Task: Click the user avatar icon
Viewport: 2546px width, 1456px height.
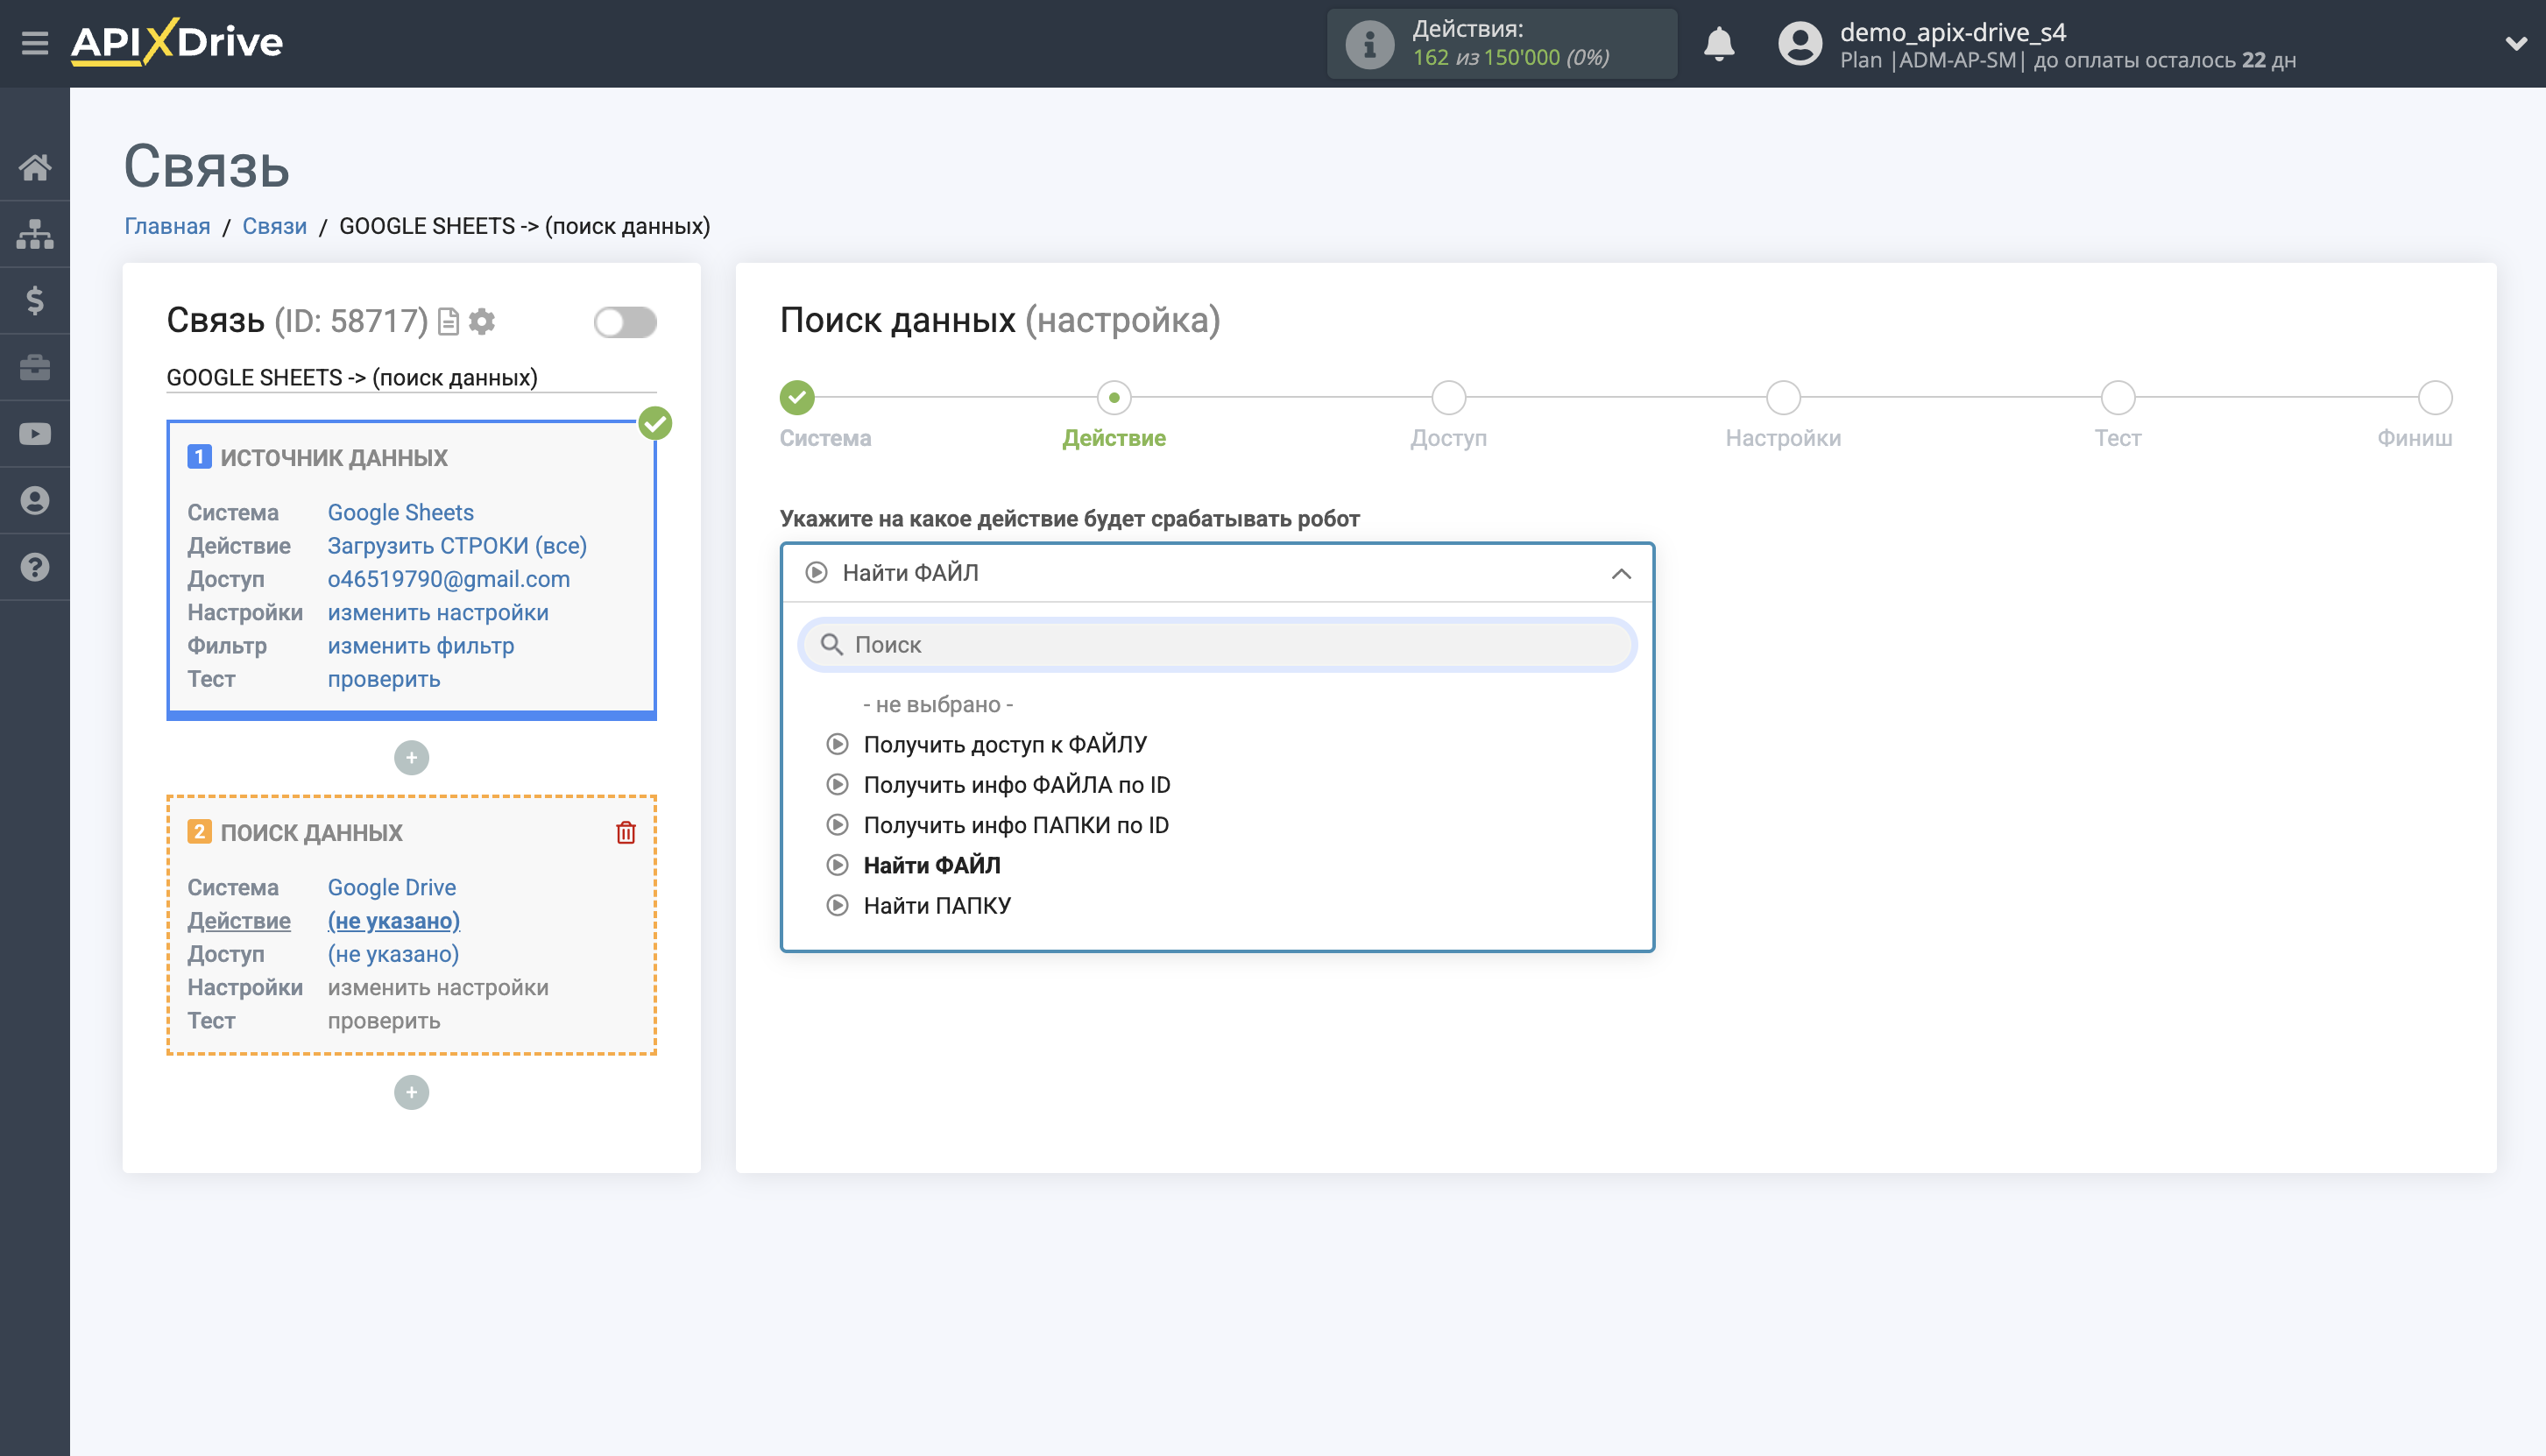Action: point(1800,44)
